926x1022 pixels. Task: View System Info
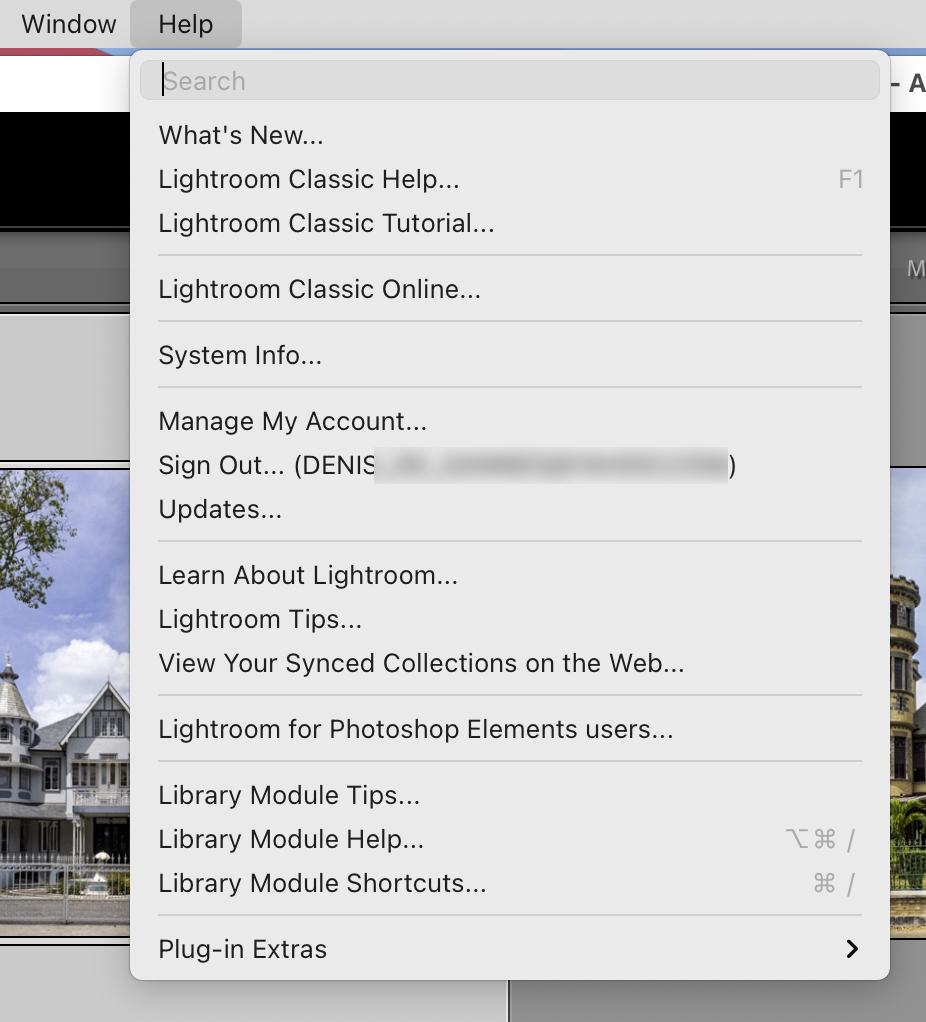[240, 355]
